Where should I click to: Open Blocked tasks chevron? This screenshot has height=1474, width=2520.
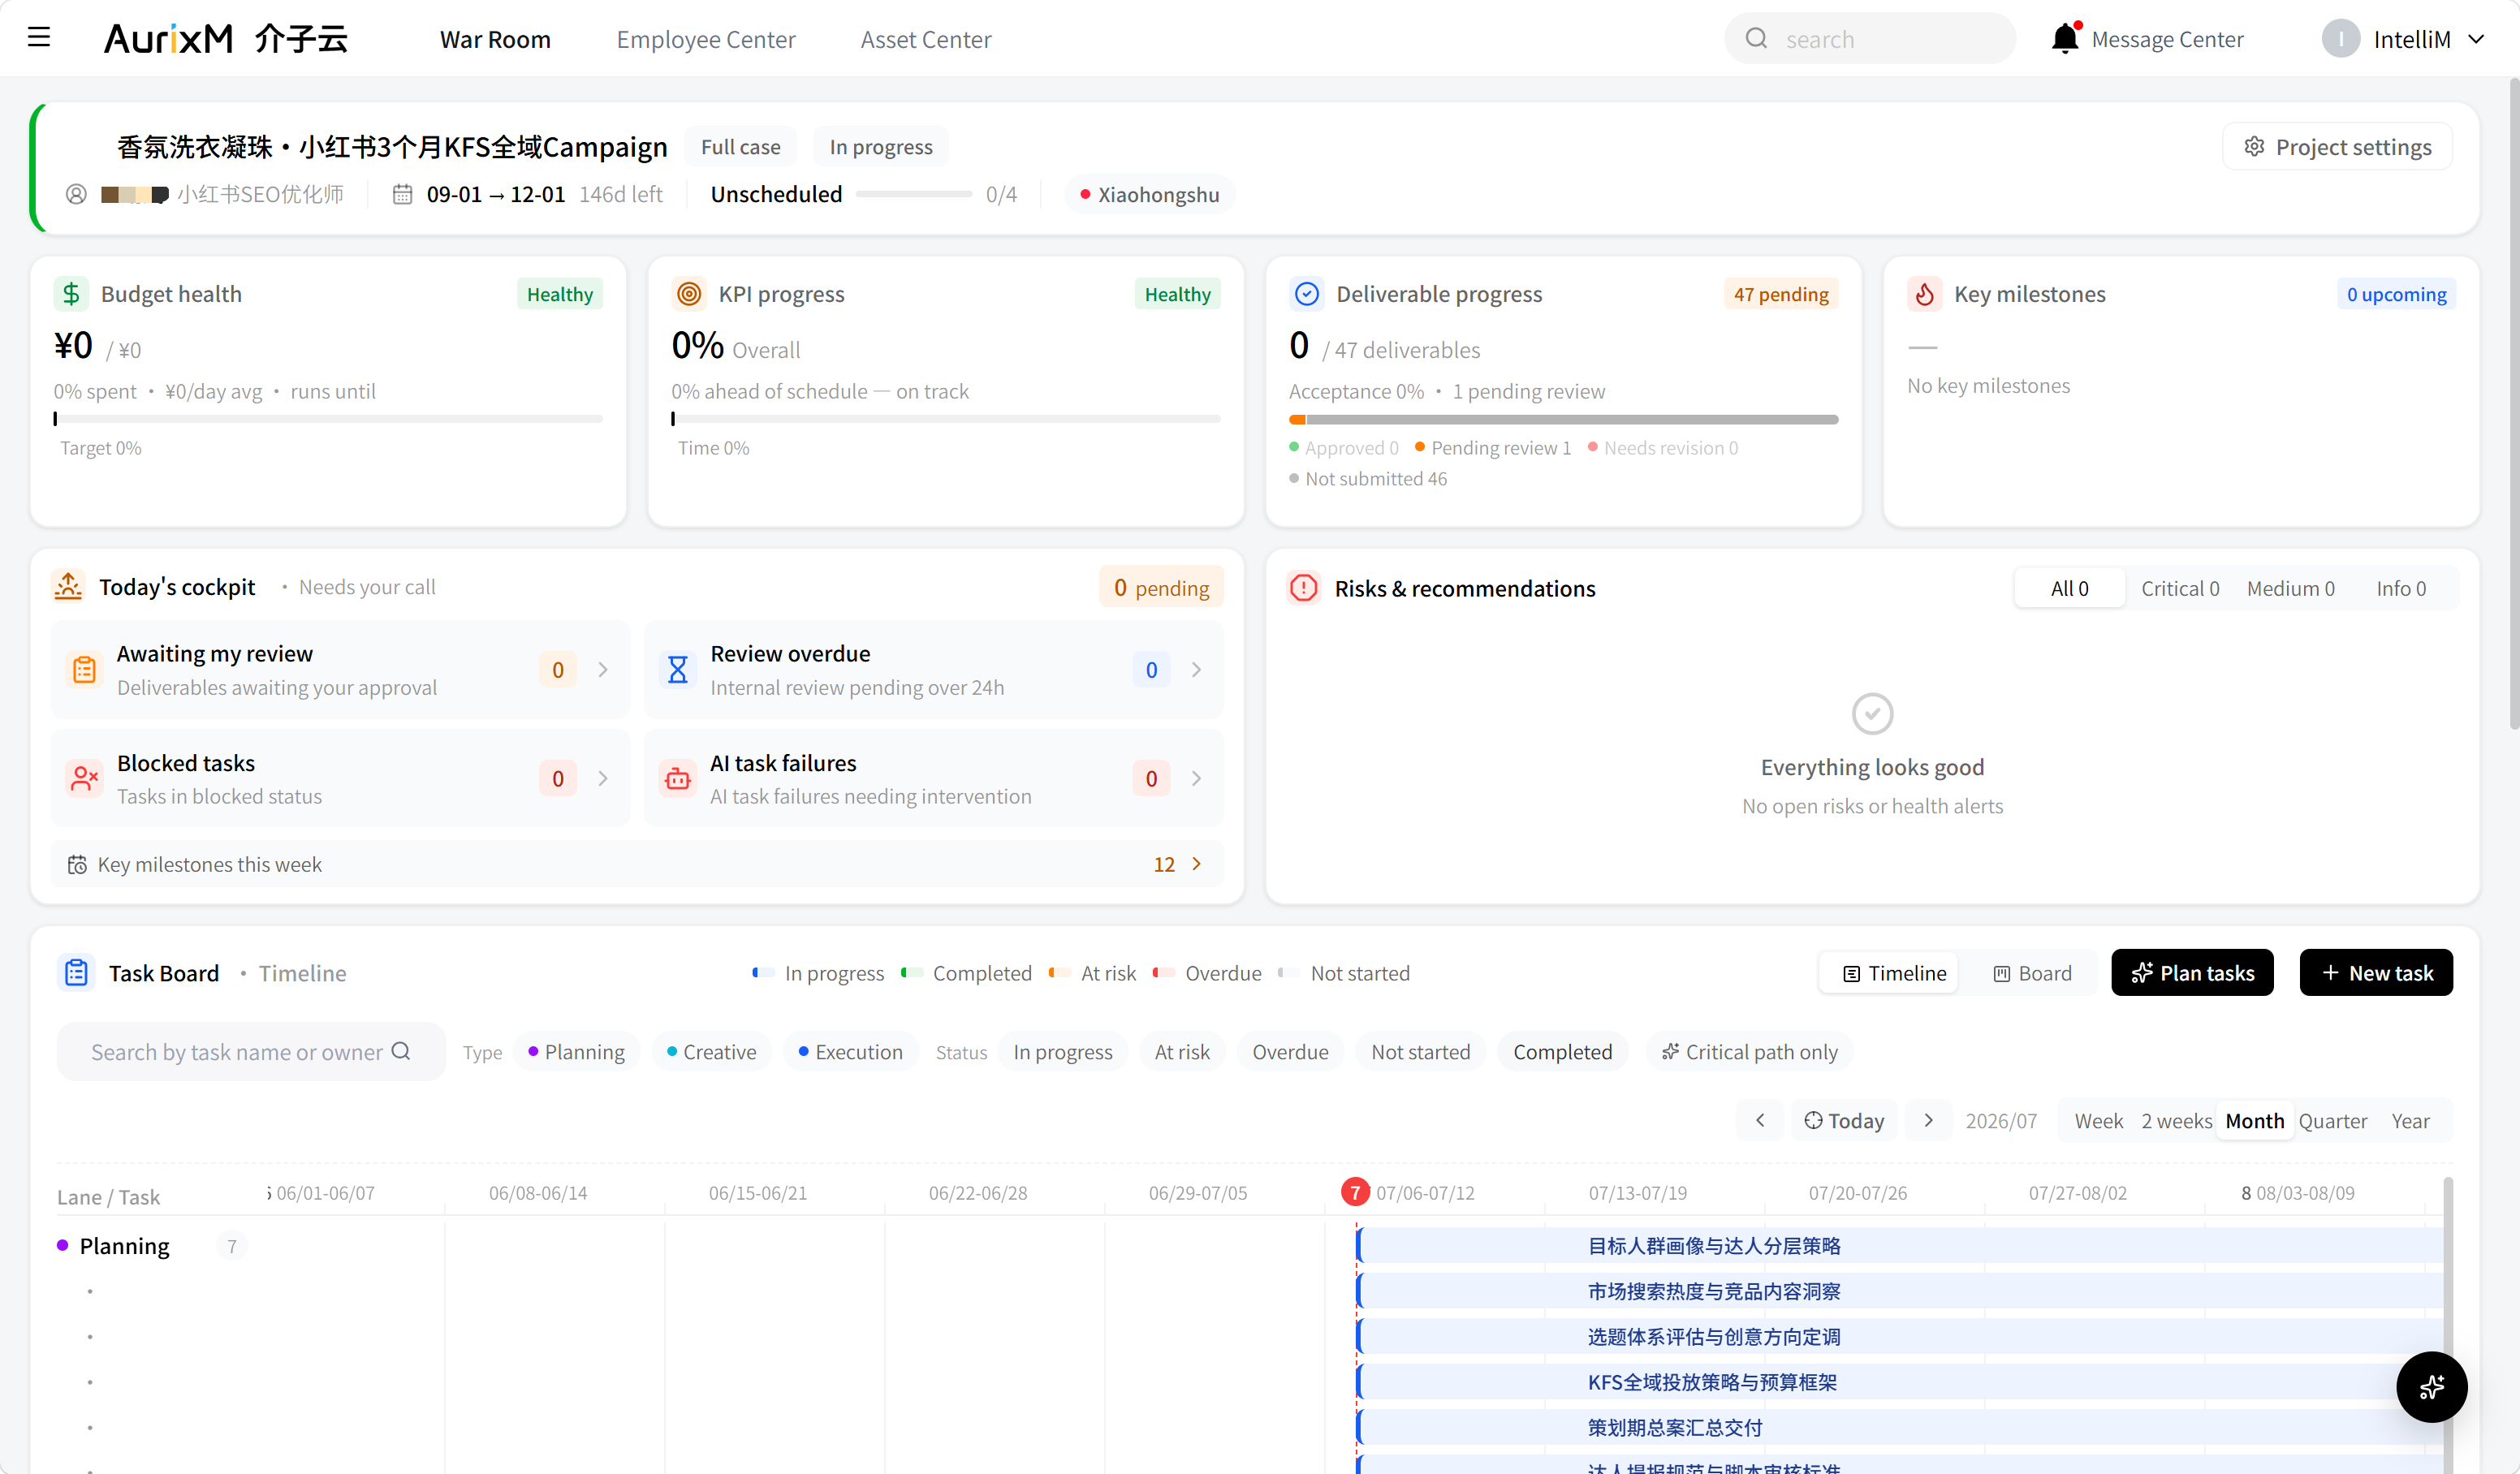(603, 778)
